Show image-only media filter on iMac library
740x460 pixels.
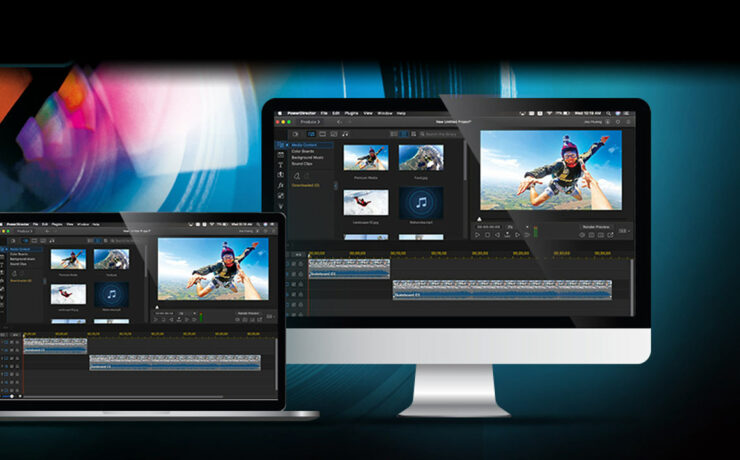(334, 134)
